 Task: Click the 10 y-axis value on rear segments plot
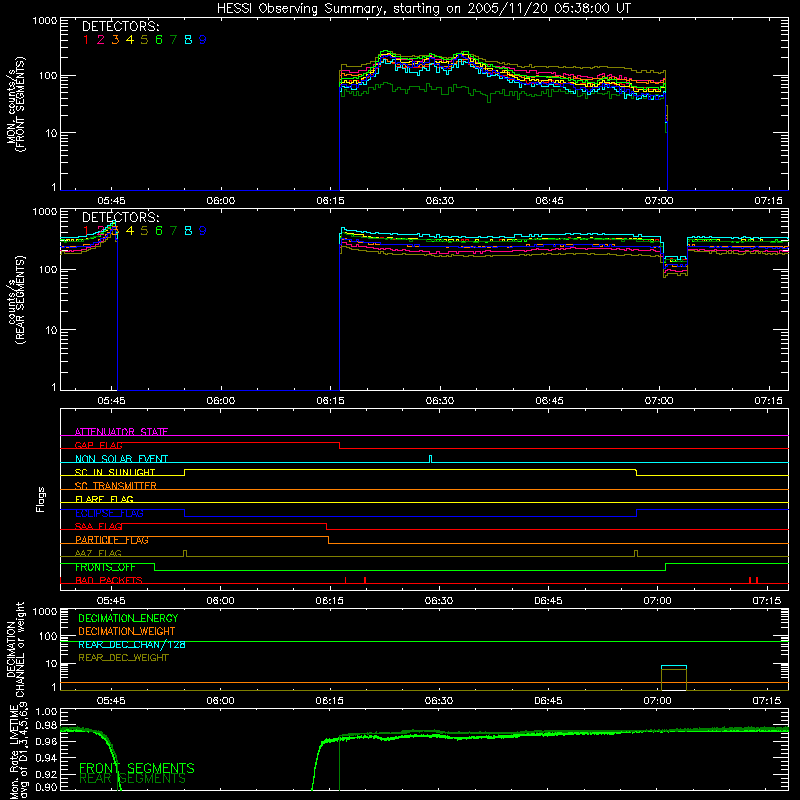point(51,330)
